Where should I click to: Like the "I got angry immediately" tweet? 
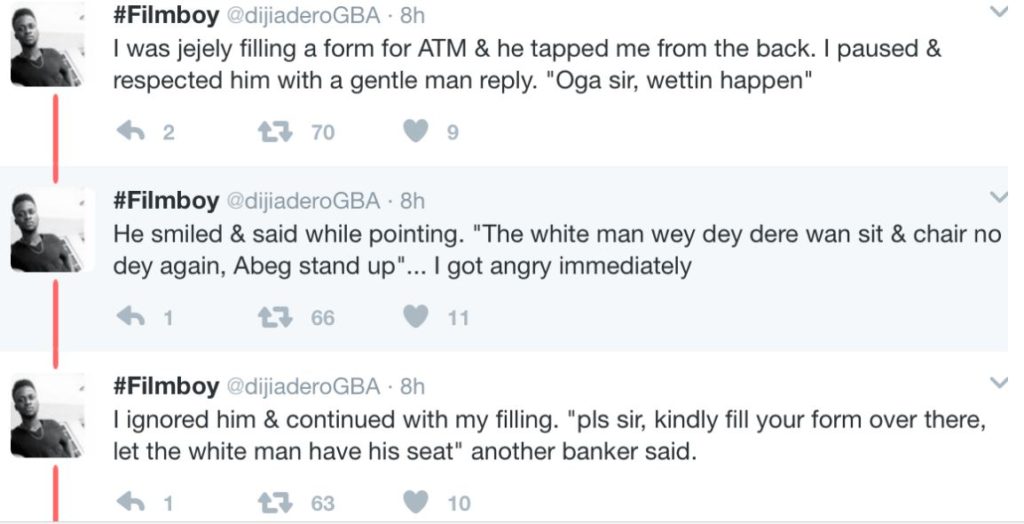coord(417,317)
